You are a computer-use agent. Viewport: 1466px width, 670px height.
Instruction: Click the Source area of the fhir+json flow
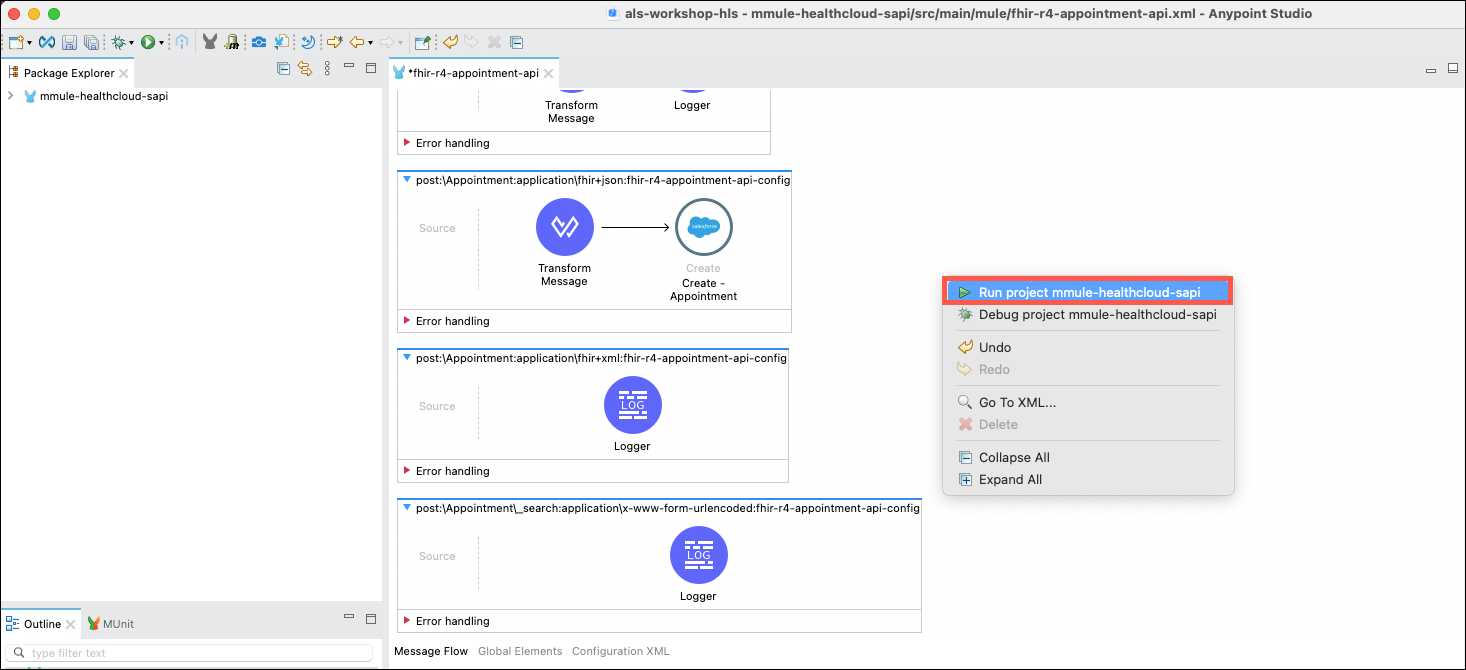[437, 228]
